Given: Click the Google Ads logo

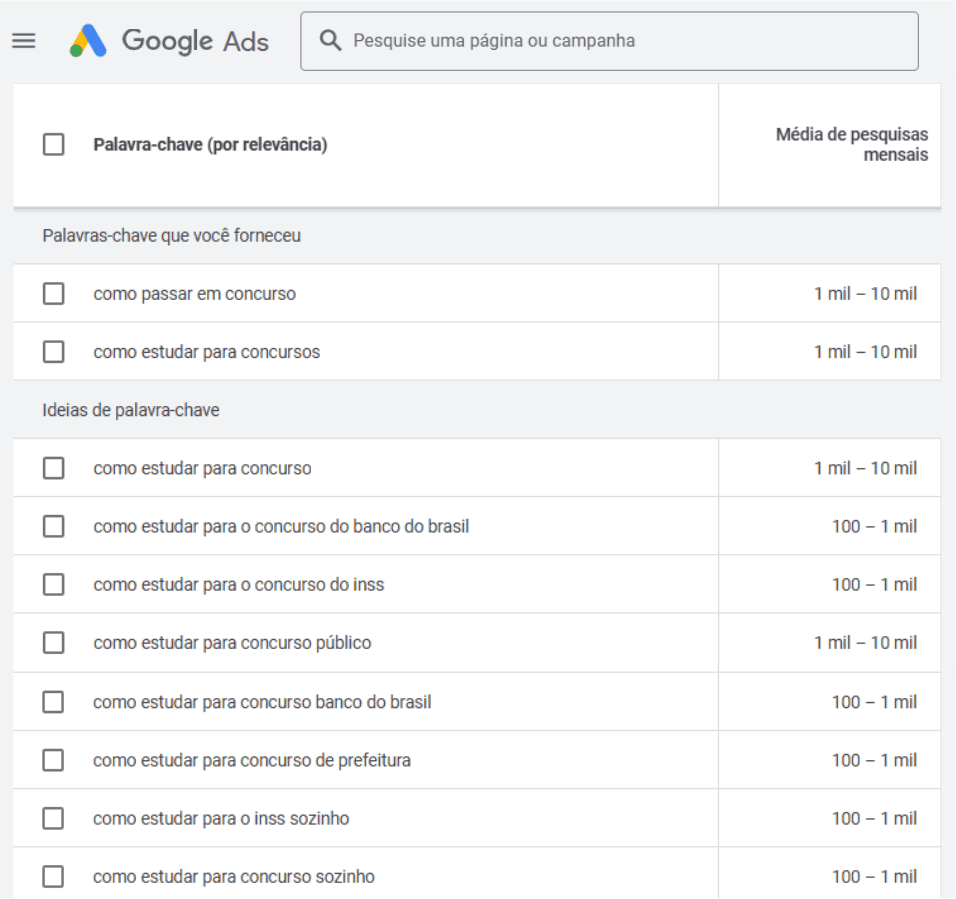Looking at the screenshot, I should (x=88, y=41).
